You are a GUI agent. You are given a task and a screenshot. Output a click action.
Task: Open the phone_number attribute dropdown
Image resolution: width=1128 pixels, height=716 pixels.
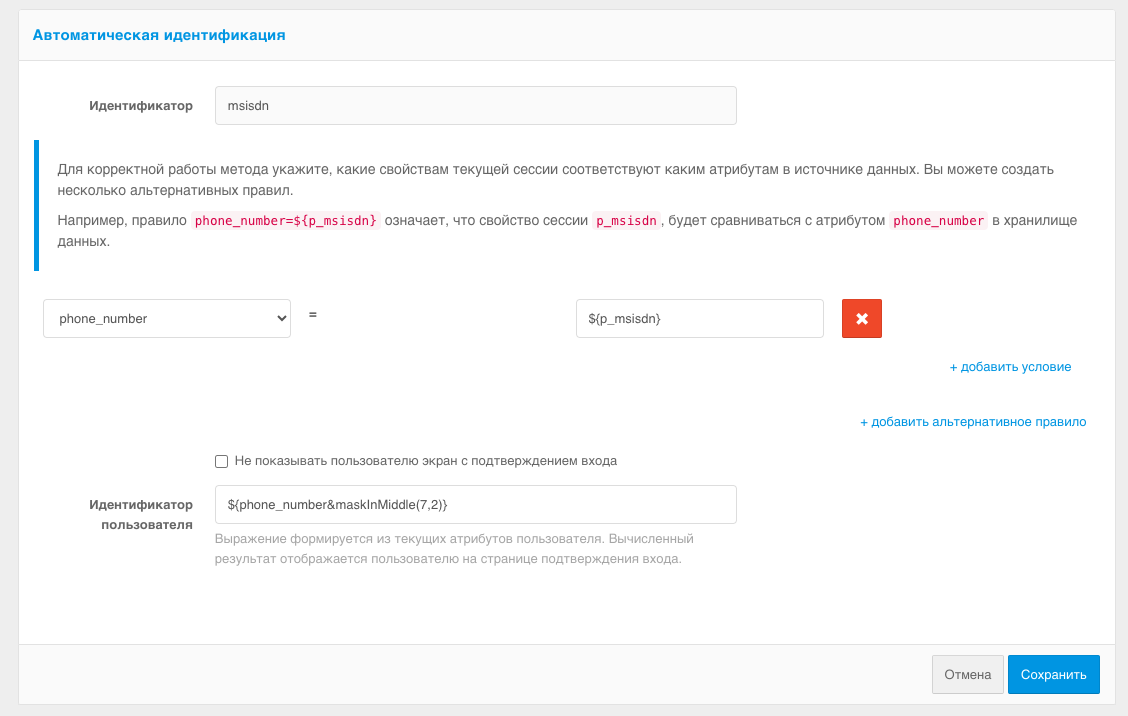click(167, 319)
